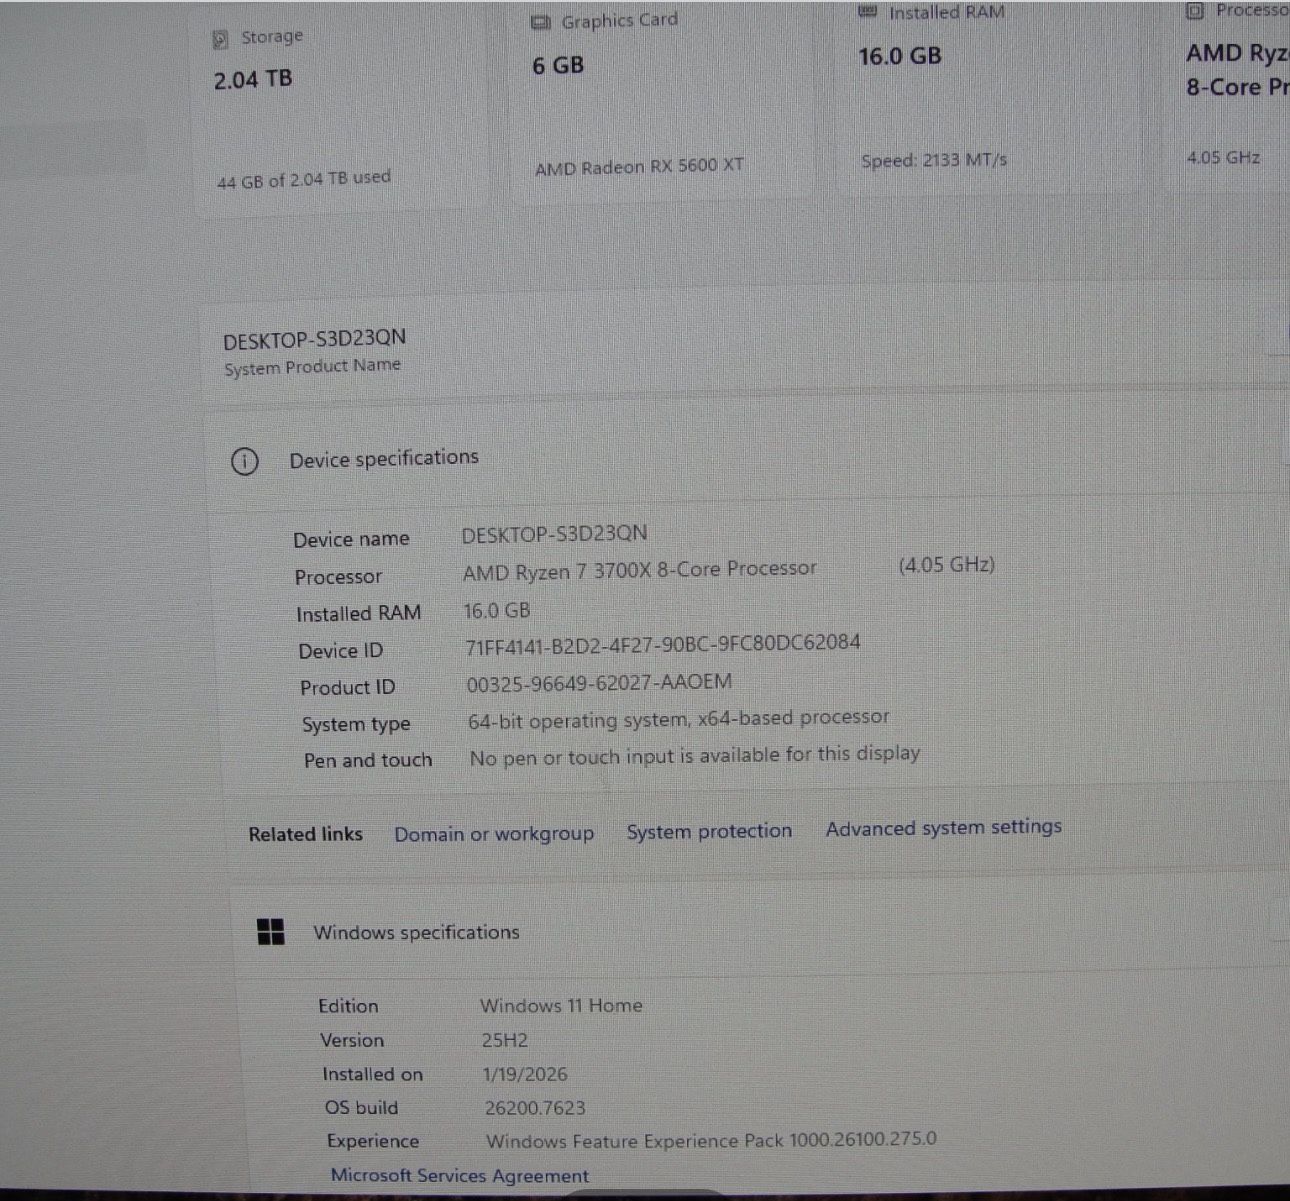Click the storage usage indicator showing 44 GB used
Viewport: 1290px width, 1201px height.
click(x=303, y=178)
